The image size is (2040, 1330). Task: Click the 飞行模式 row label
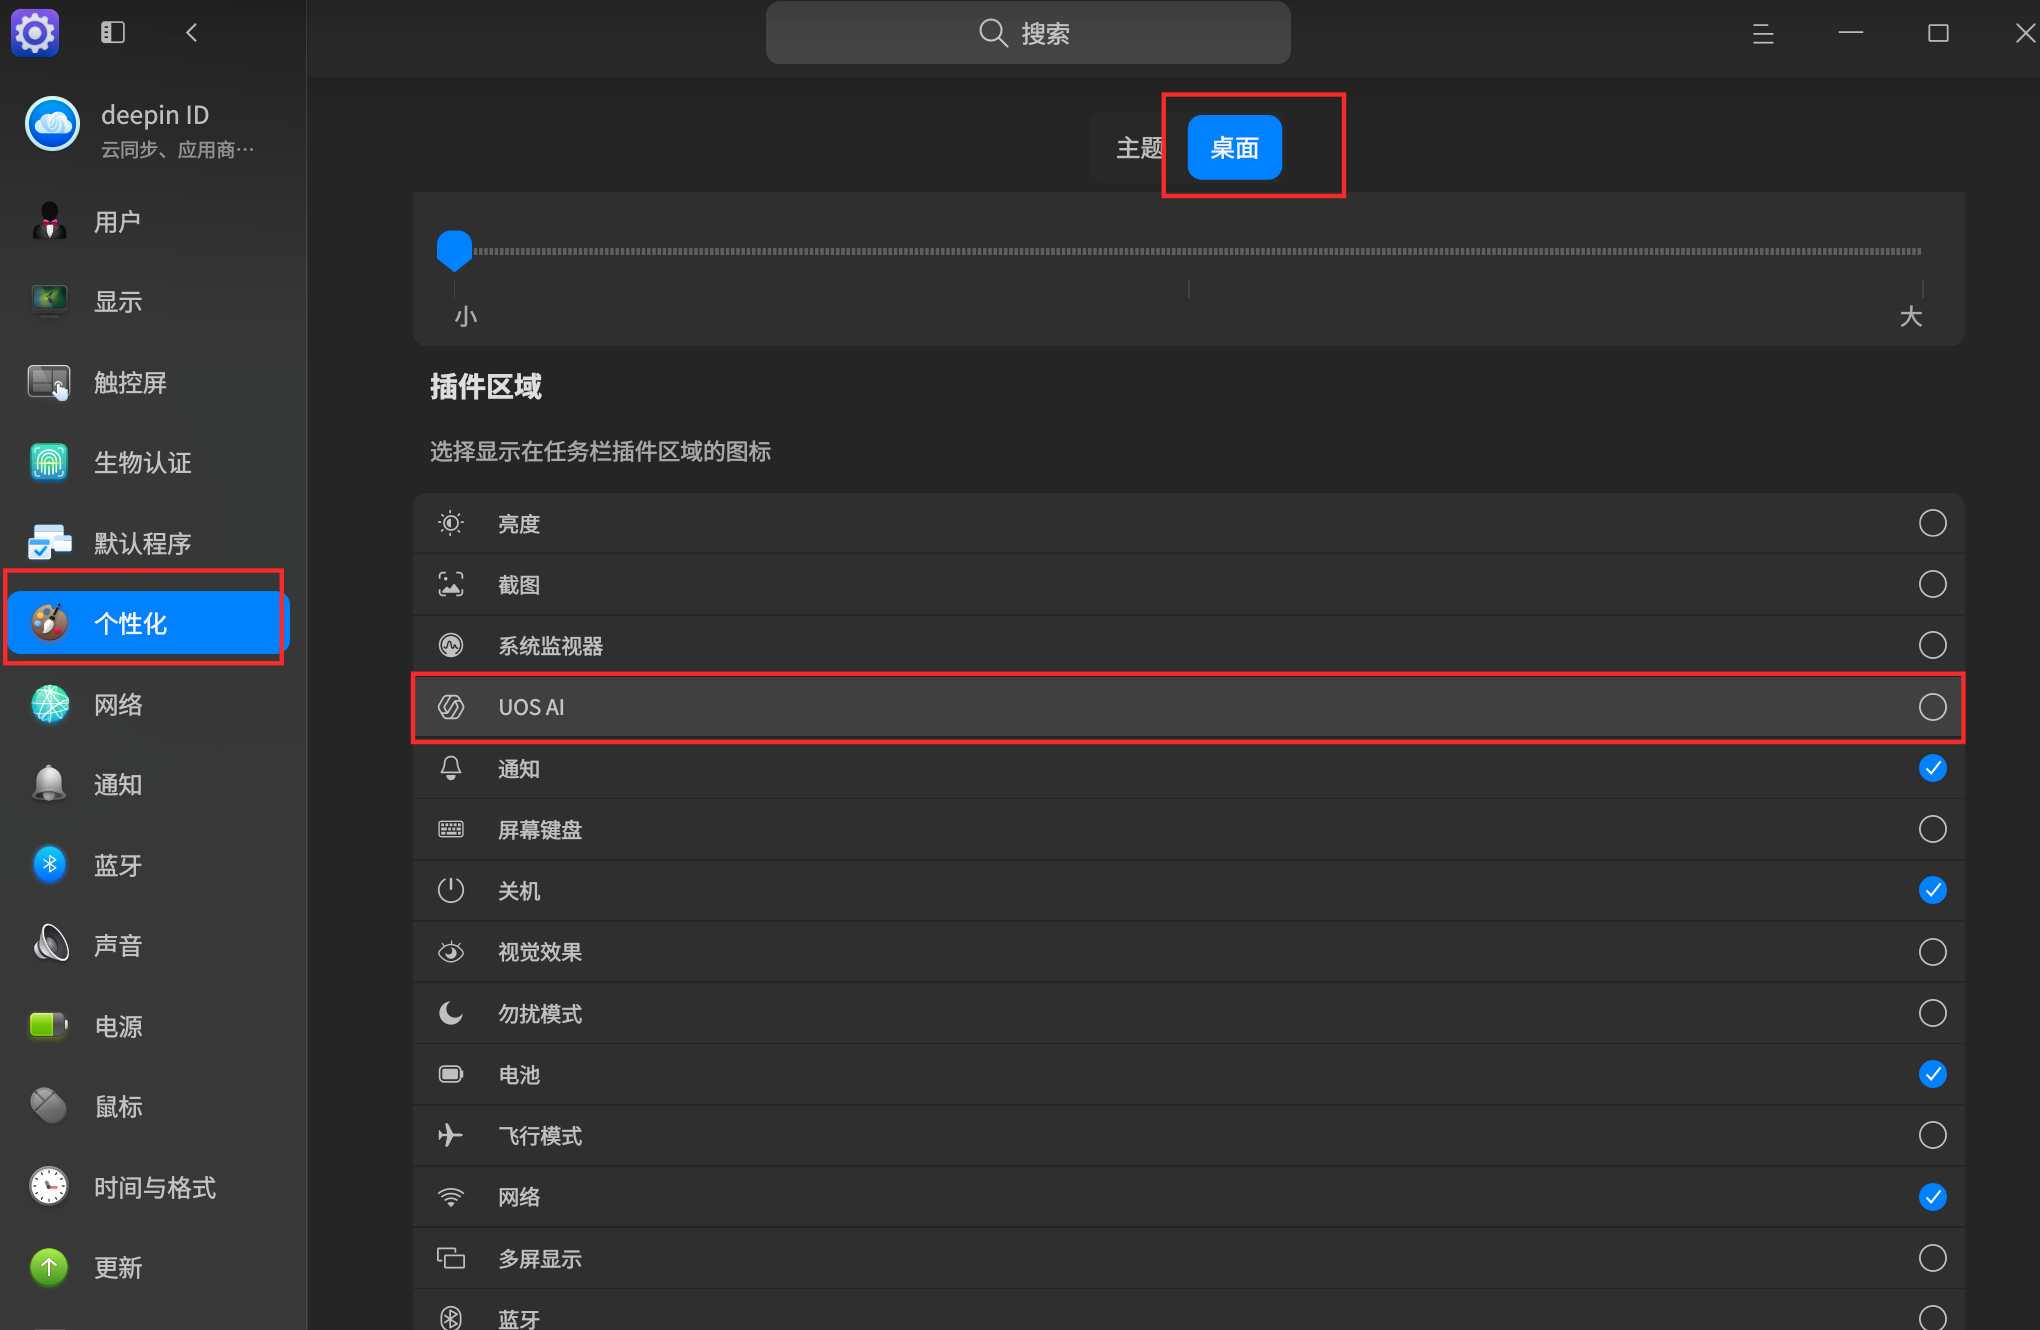coord(540,1136)
